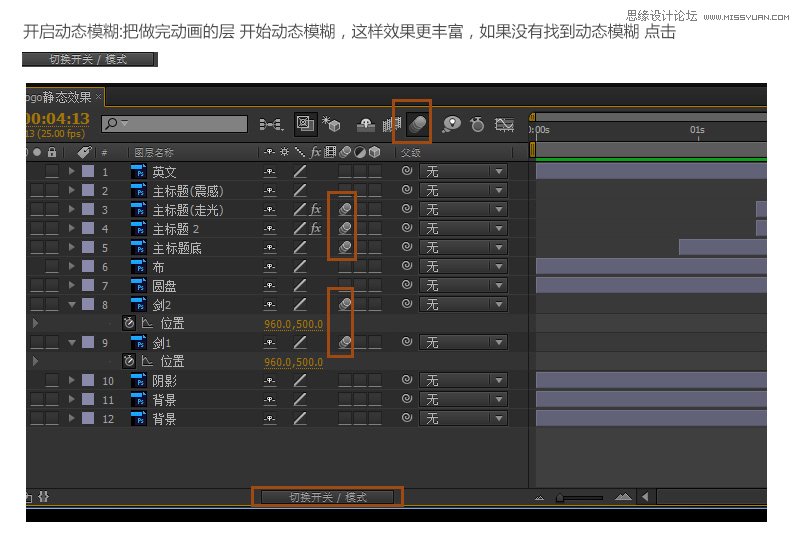
Task: Click the 图层名称 column header
Action: (x=154, y=152)
